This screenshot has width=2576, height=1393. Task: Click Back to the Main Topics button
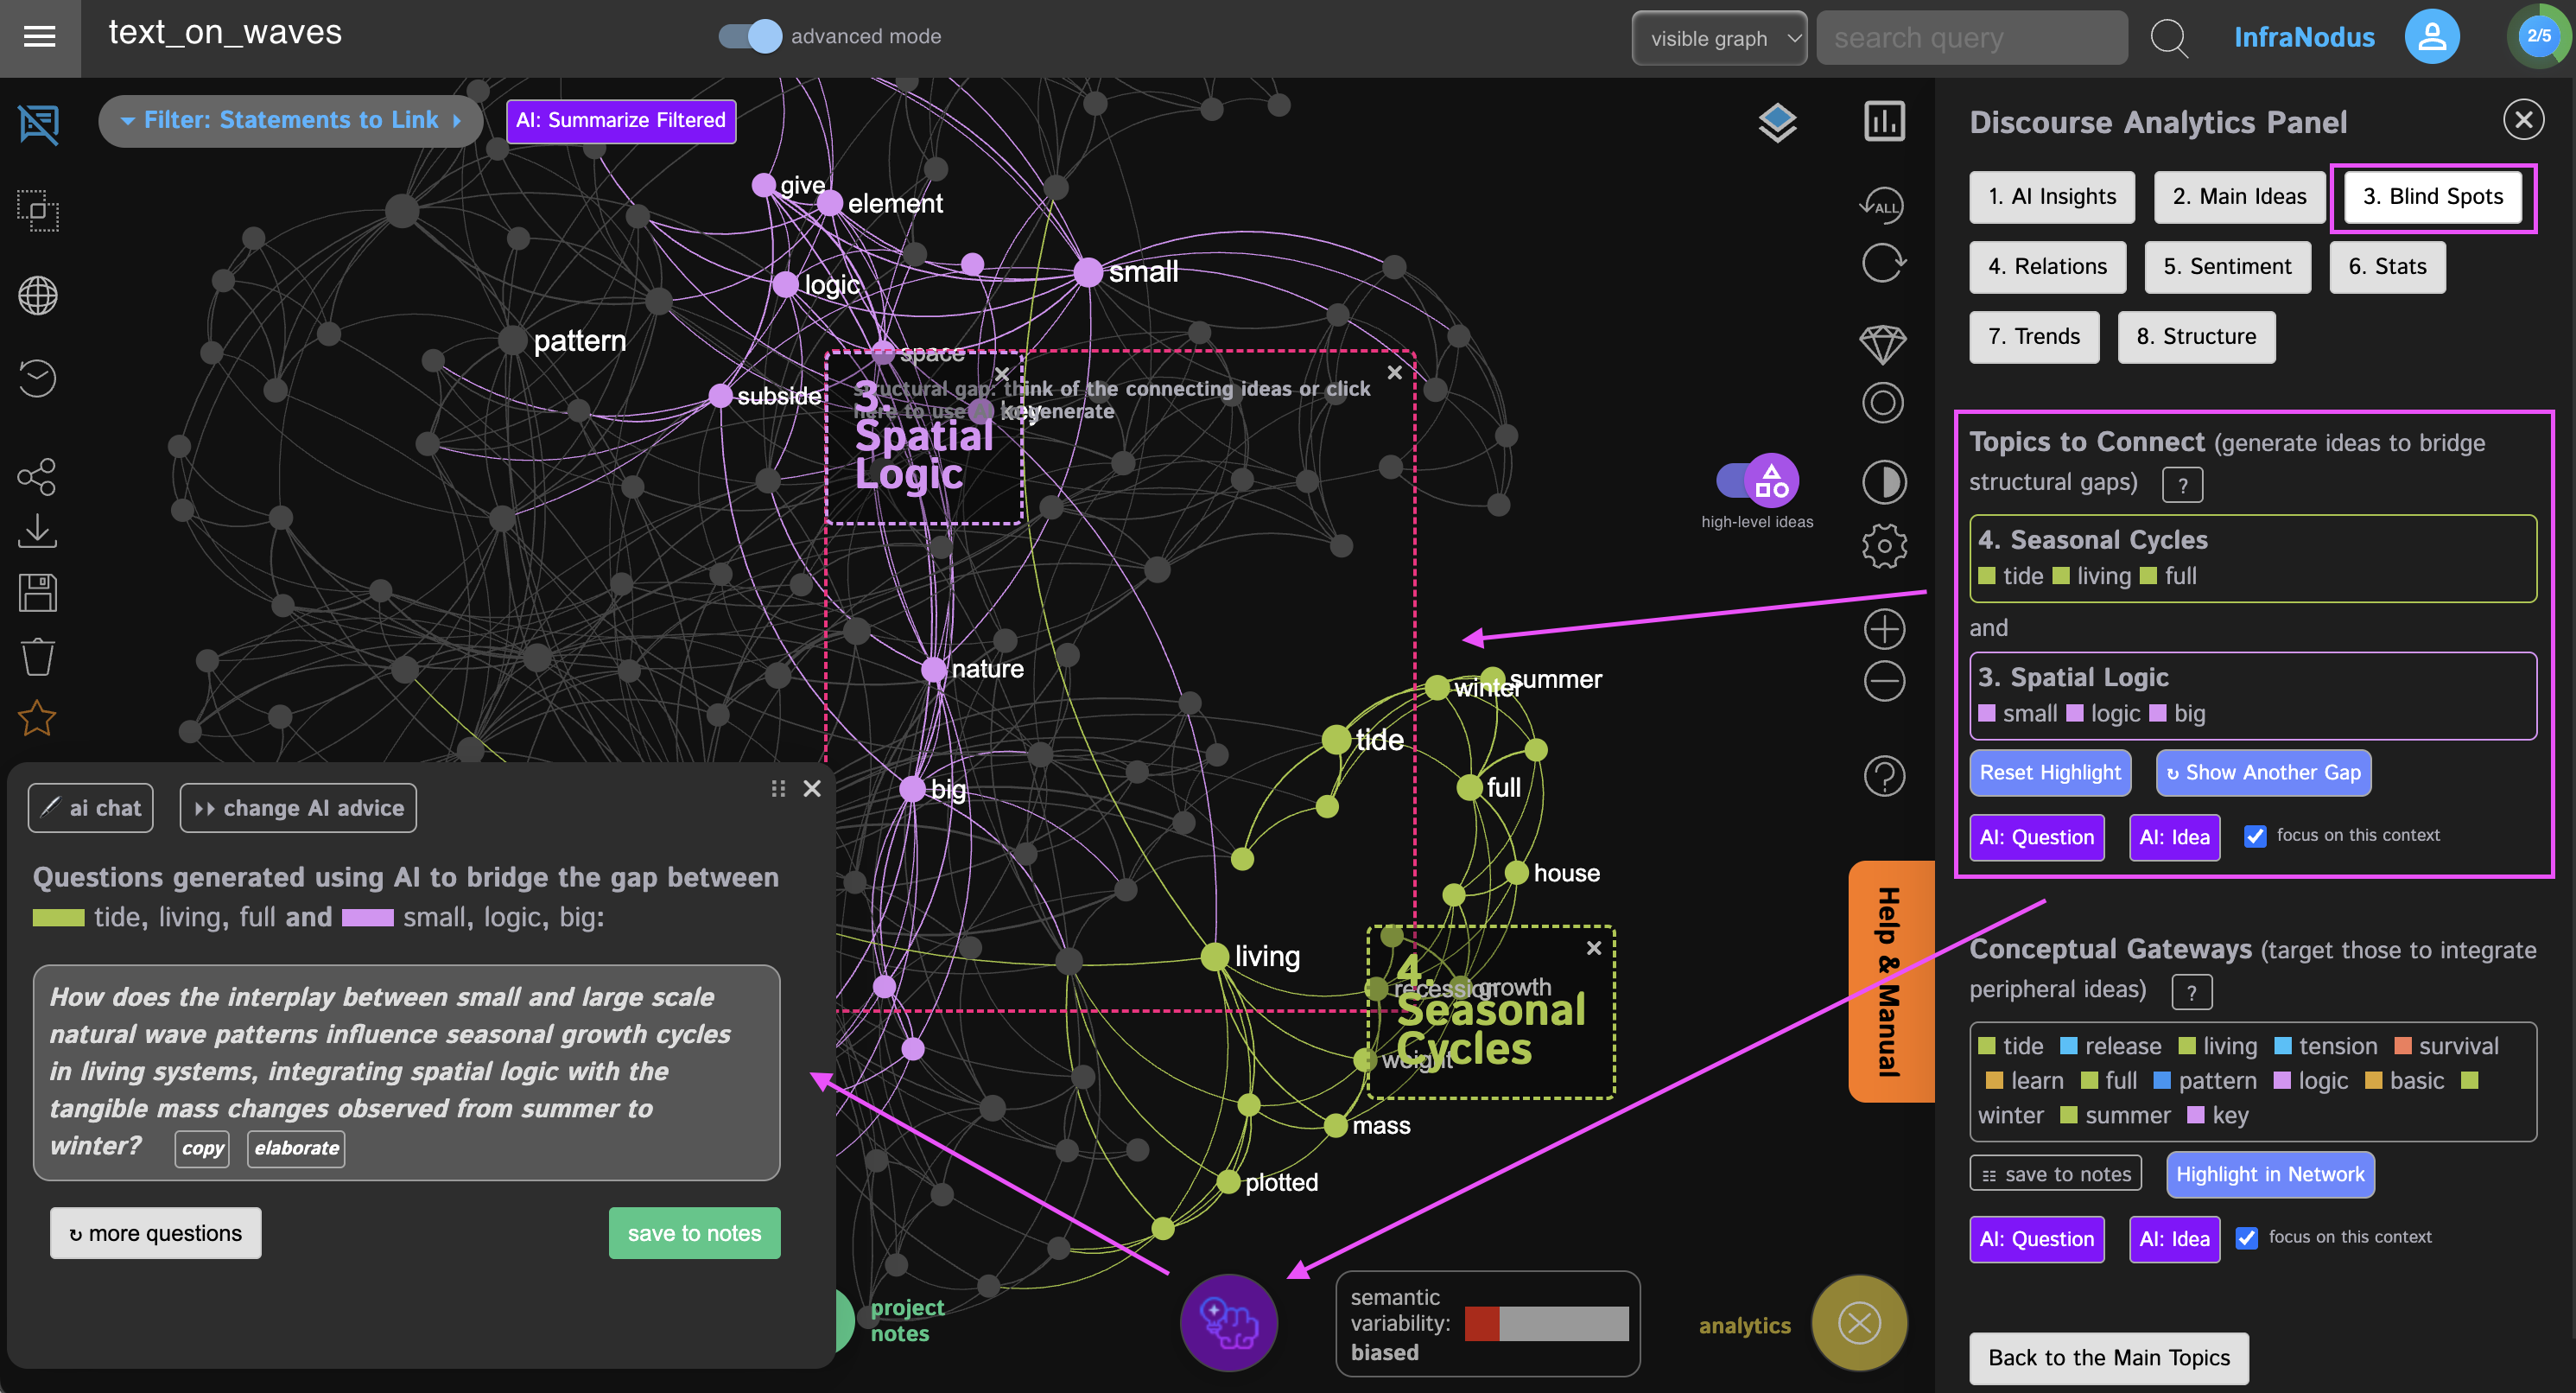tap(2108, 1358)
